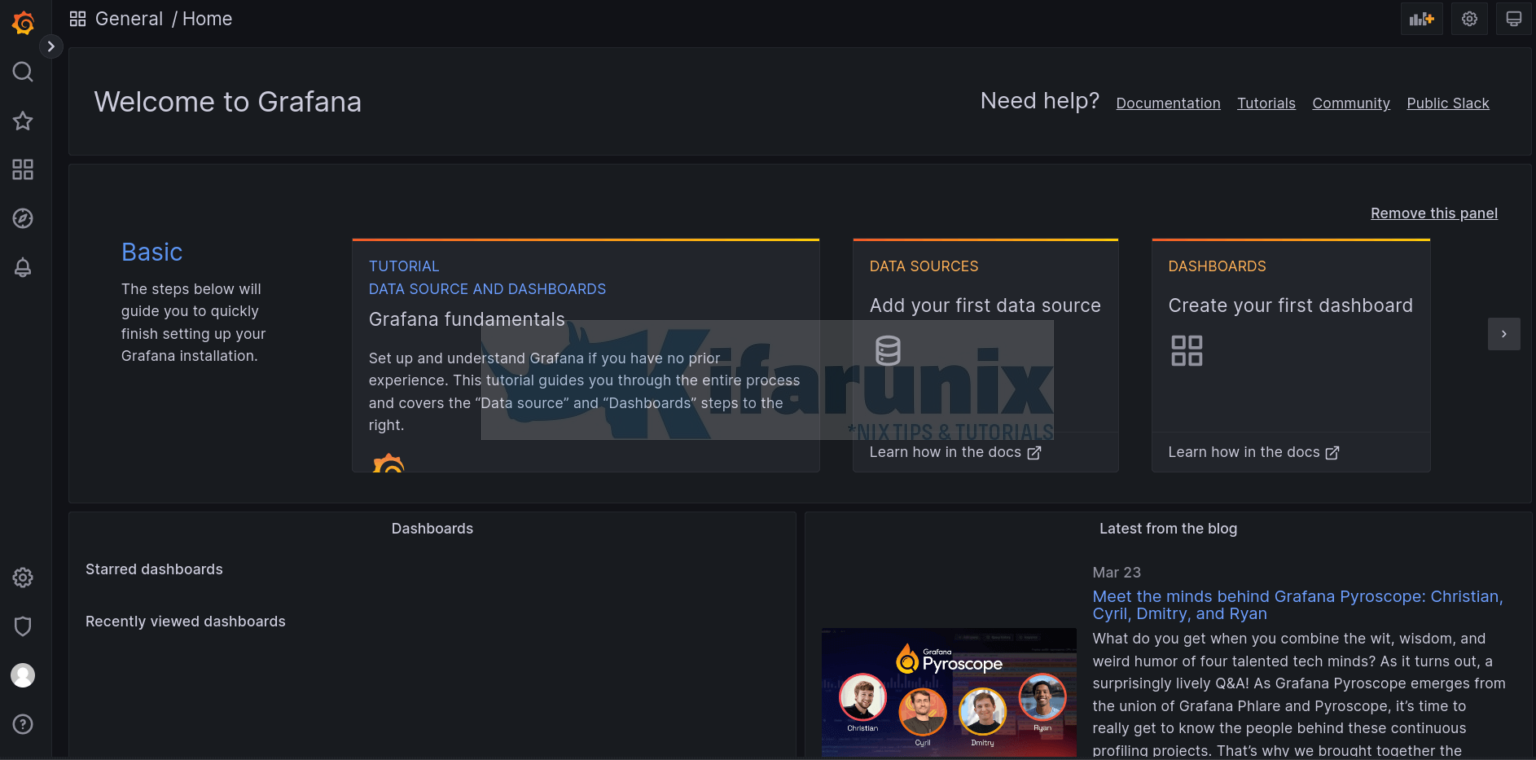Activate the TV view mode icon
The image size is (1536, 760).
point(1515,18)
